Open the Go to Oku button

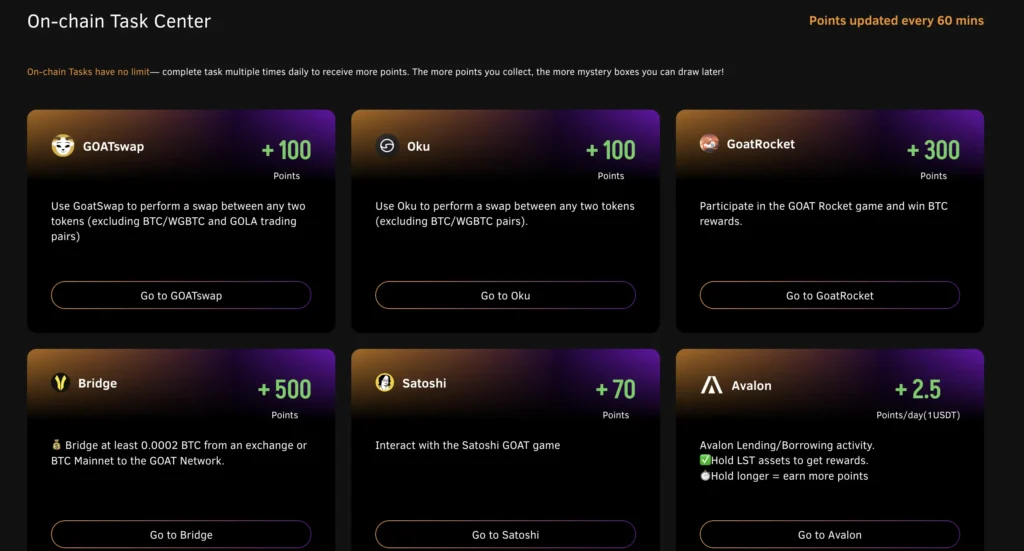505,295
